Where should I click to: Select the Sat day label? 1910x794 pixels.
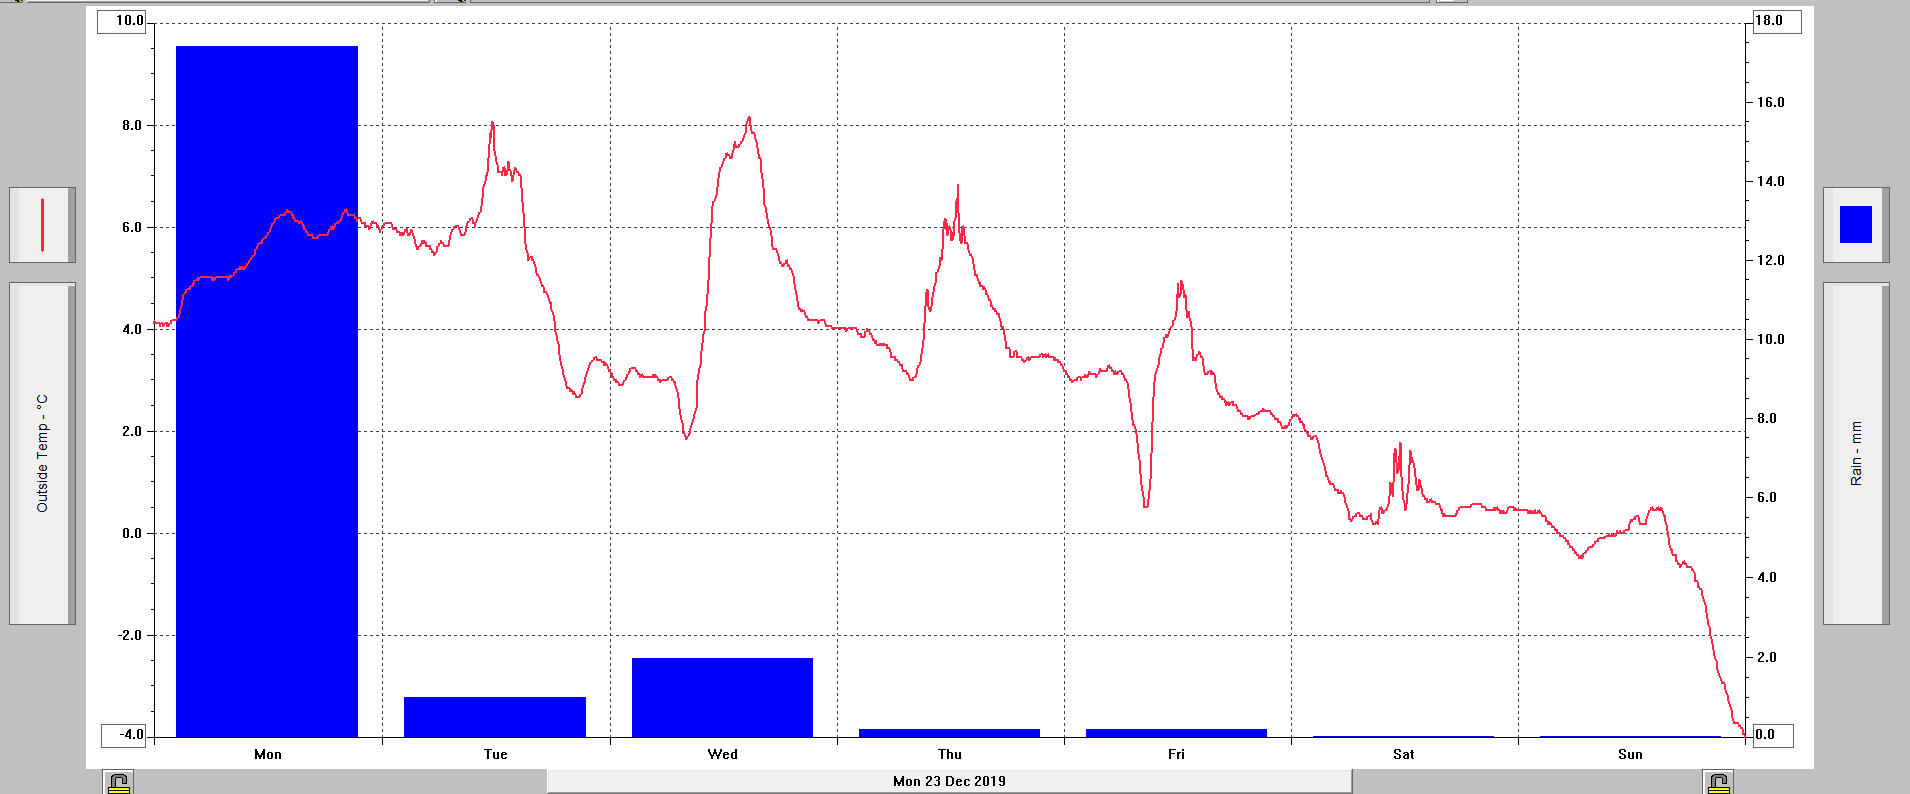[1403, 754]
